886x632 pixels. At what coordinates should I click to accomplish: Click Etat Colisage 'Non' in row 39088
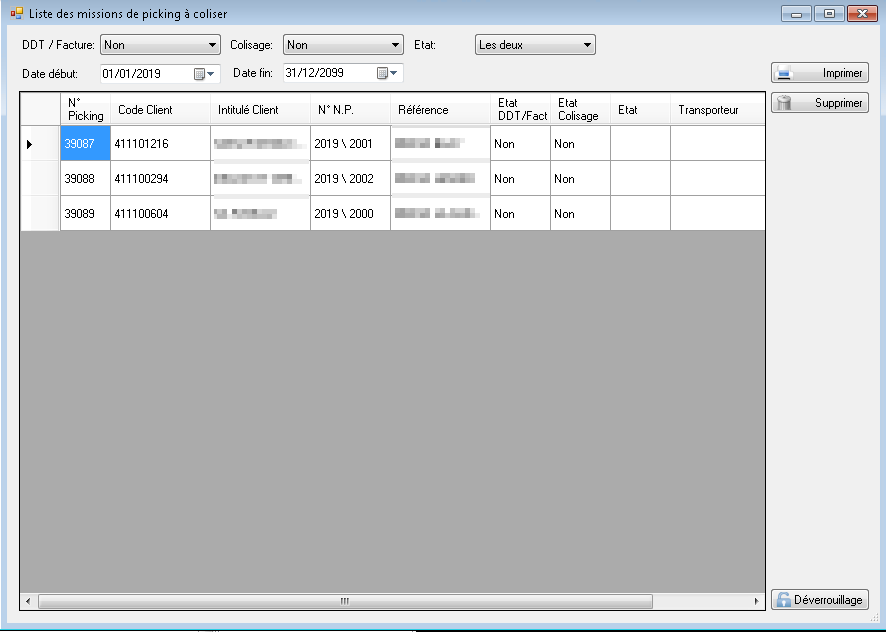(x=580, y=179)
